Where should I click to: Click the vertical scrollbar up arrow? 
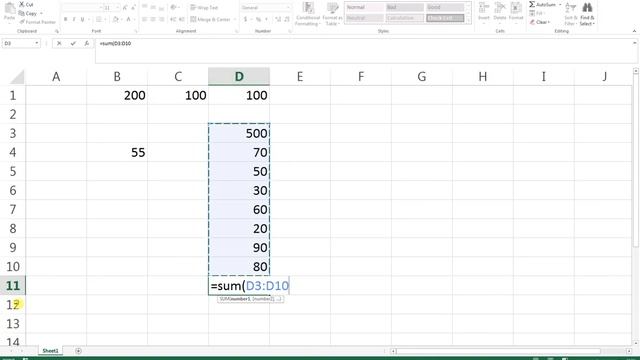[x=636, y=71]
